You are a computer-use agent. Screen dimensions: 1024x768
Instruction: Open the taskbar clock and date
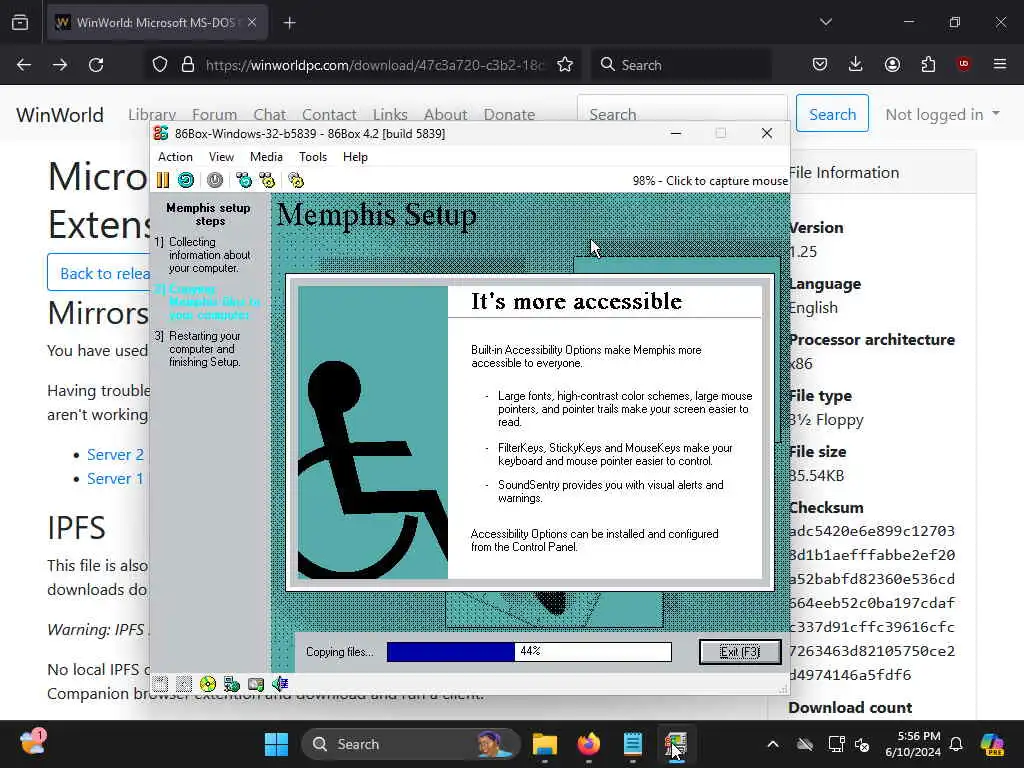(913, 744)
